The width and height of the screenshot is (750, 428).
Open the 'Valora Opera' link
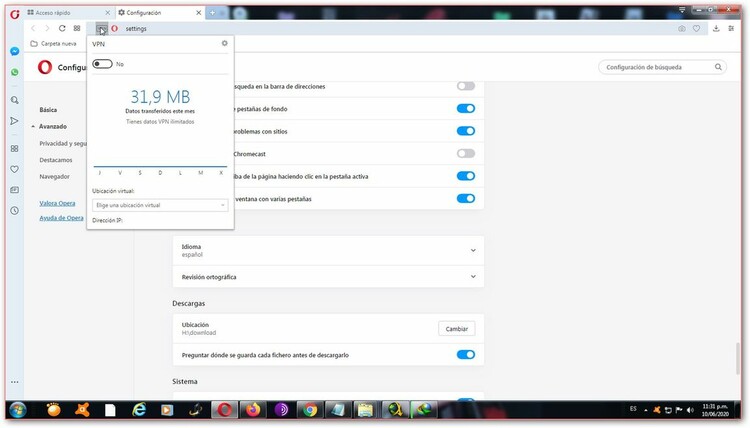[x=57, y=203]
